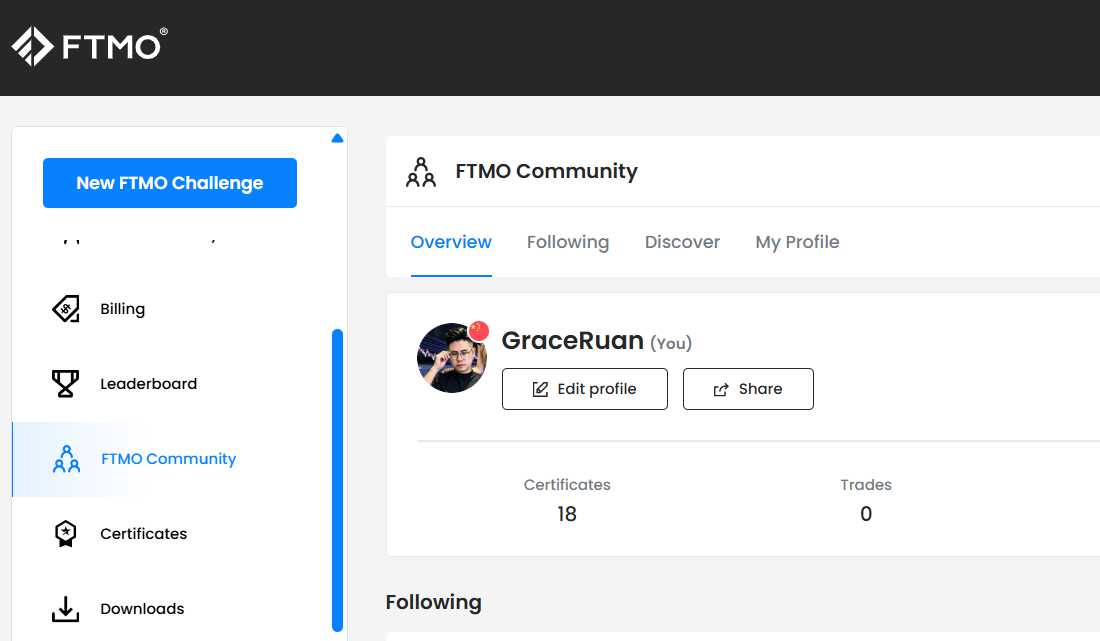1100x641 pixels.
Task: Click the Edit profile button
Action: coord(584,389)
